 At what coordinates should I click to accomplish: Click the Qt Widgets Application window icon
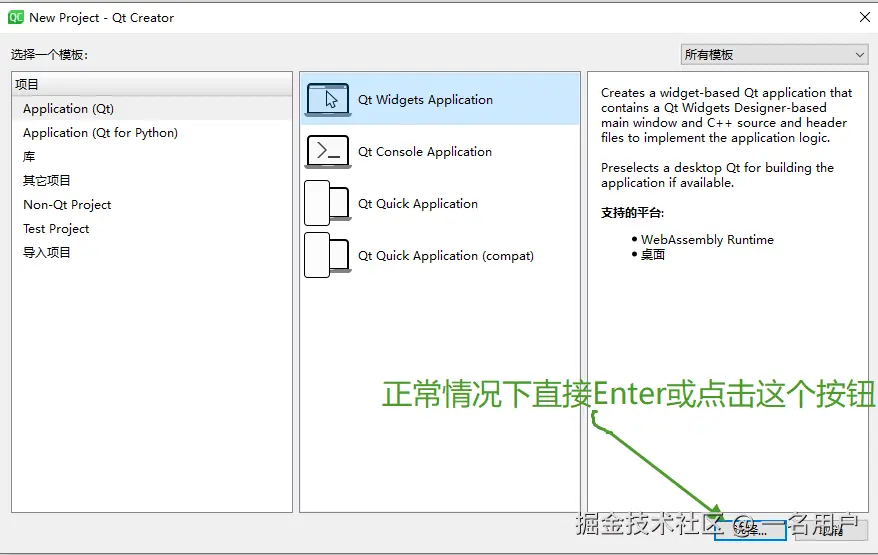pos(328,100)
